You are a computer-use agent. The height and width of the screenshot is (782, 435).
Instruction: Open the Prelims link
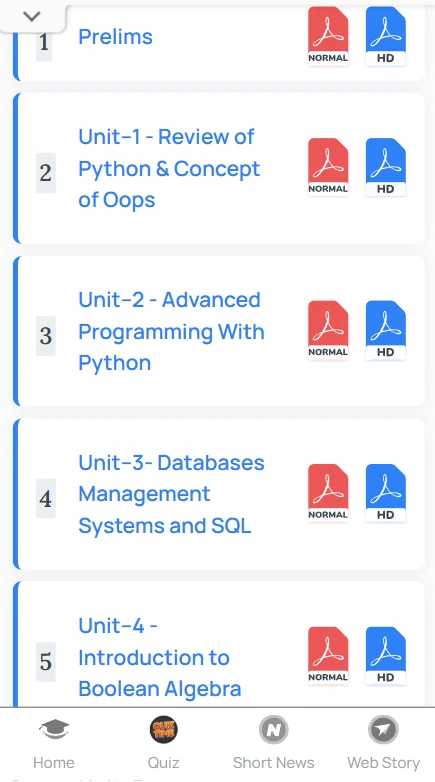[115, 37]
